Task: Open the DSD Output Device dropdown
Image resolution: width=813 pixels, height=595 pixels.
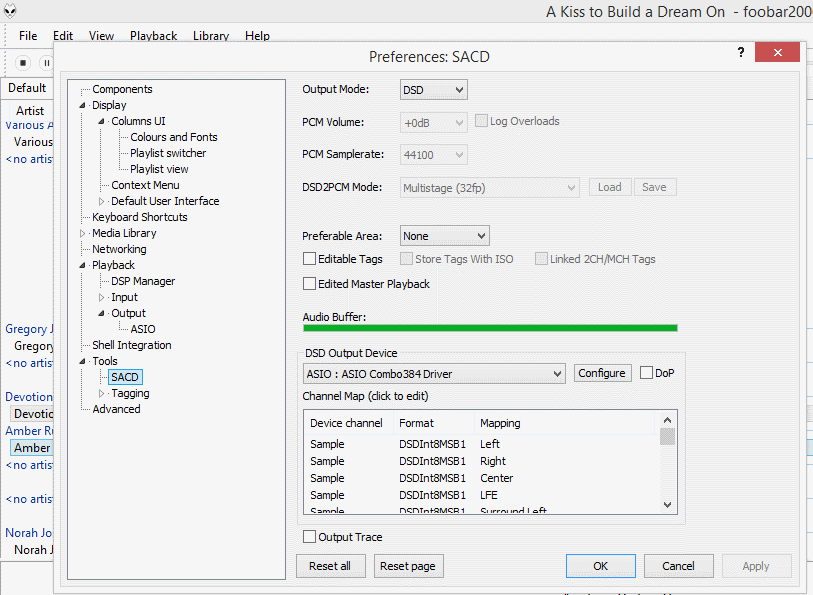Action: click(435, 374)
